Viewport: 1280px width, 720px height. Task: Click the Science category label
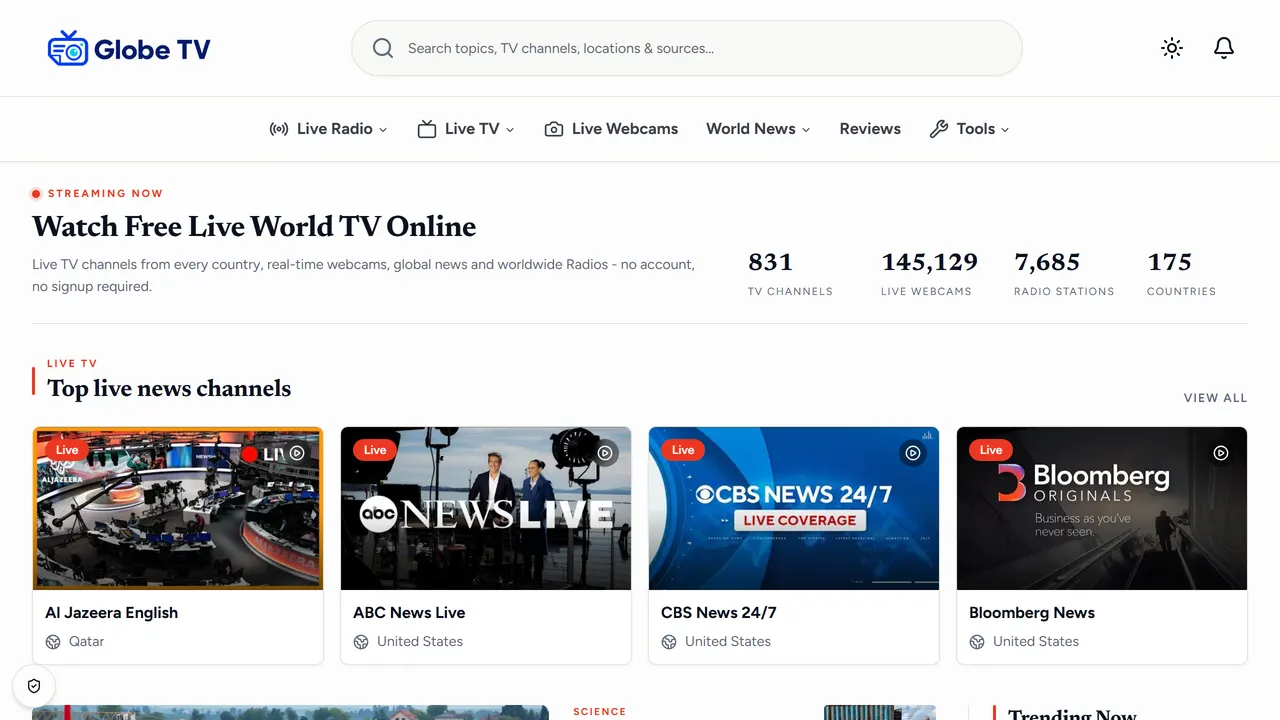[x=599, y=712]
